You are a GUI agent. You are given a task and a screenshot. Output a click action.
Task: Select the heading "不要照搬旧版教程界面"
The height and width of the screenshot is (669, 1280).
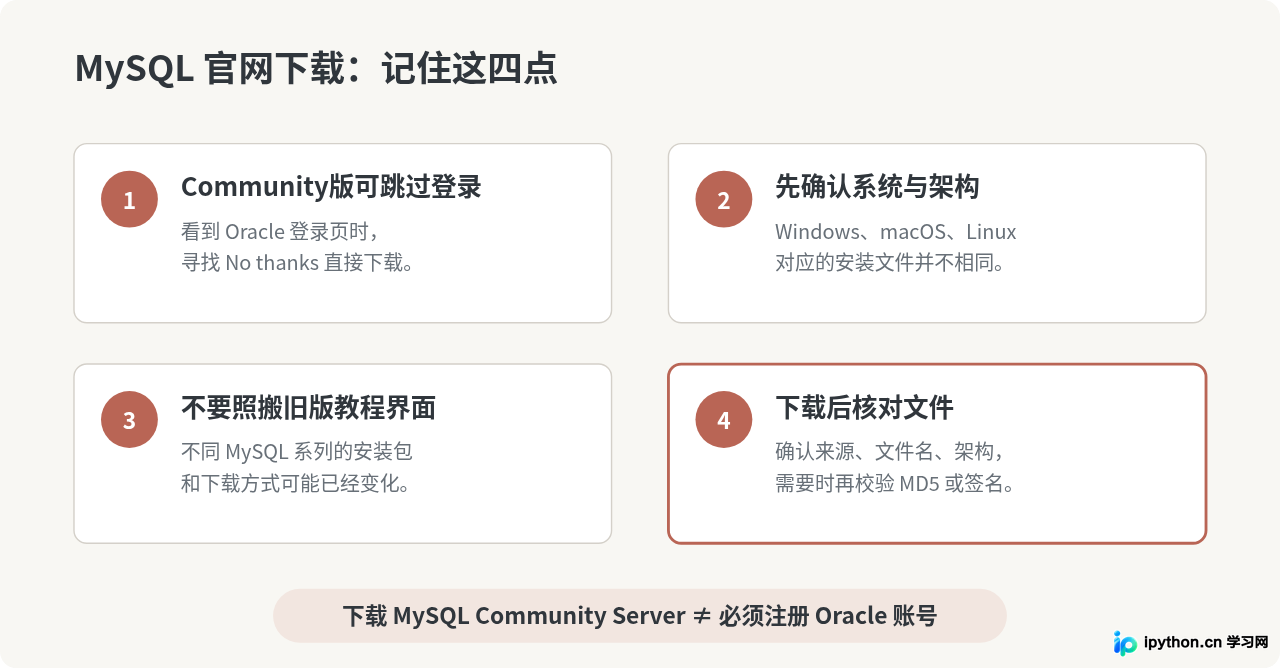tap(308, 408)
